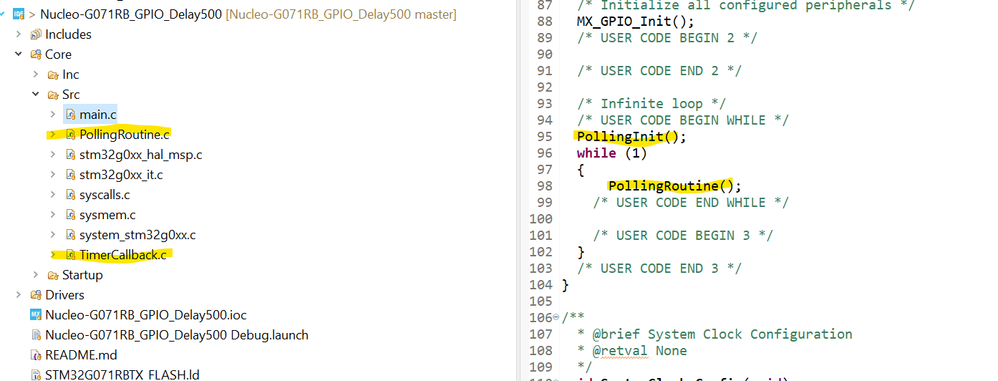Click the PollingRoutine.c file icon
The image size is (998, 381).
click(x=71, y=135)
